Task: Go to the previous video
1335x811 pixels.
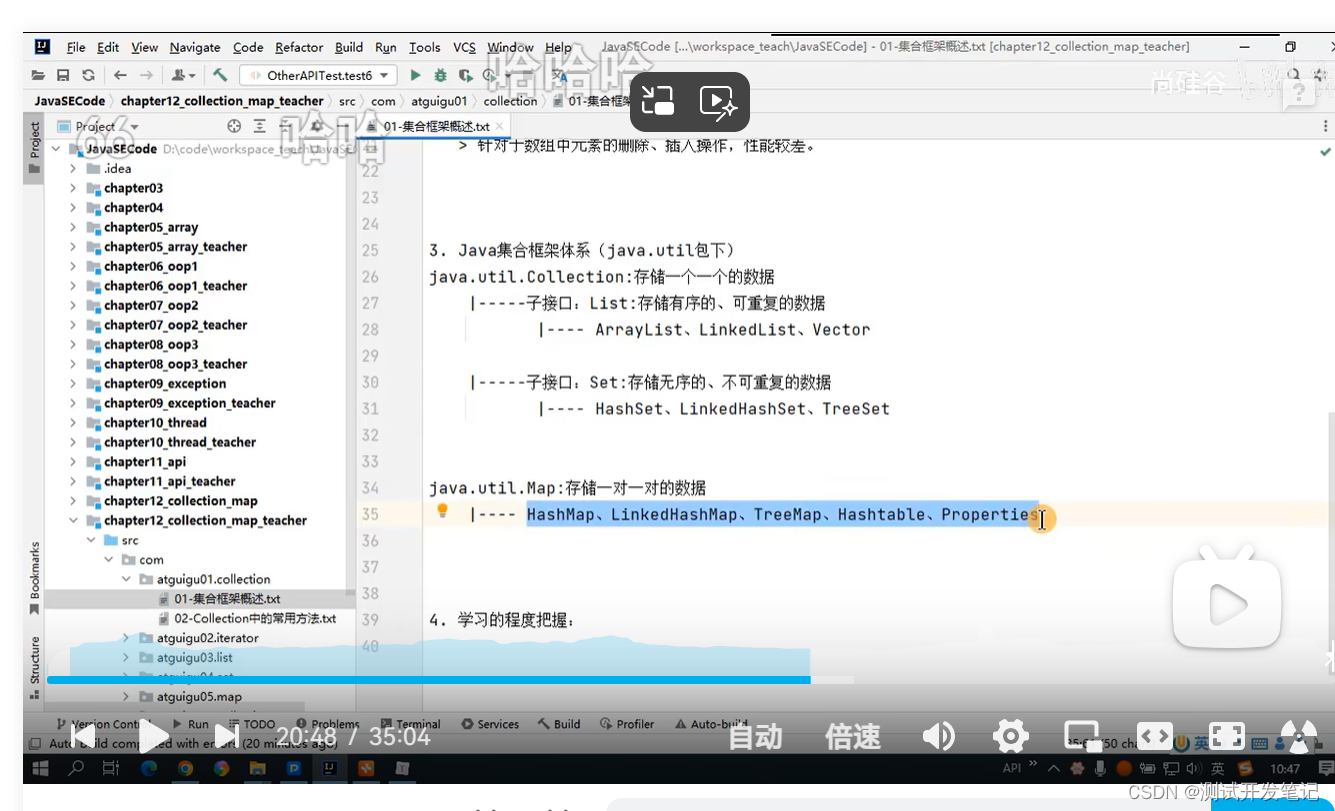Action: coord(82,737)
